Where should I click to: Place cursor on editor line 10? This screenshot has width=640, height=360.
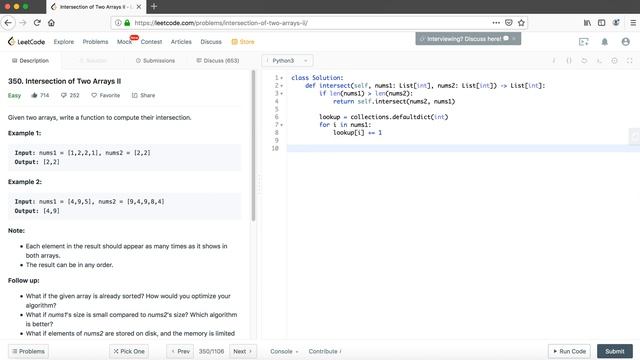[x=463, y=148]
